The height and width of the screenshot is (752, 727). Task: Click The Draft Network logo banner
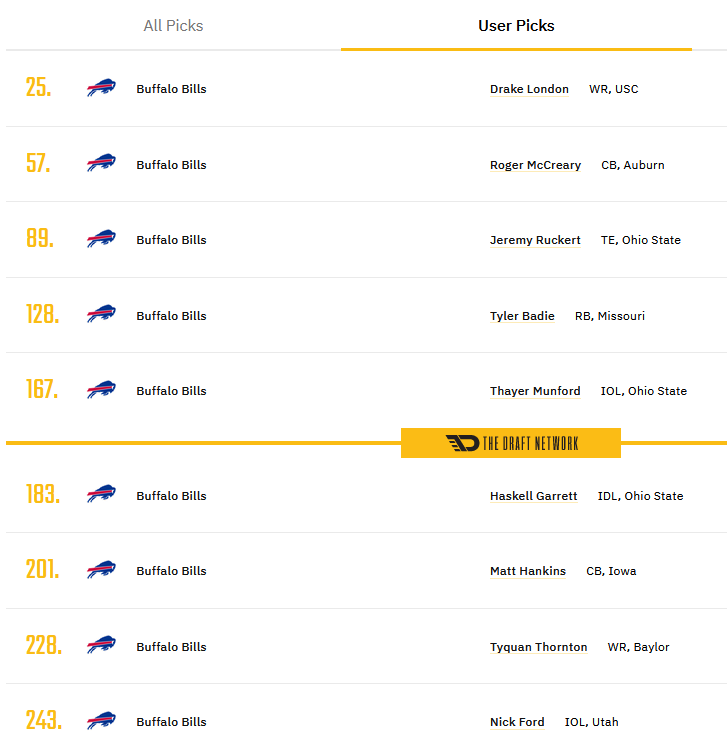511,443
